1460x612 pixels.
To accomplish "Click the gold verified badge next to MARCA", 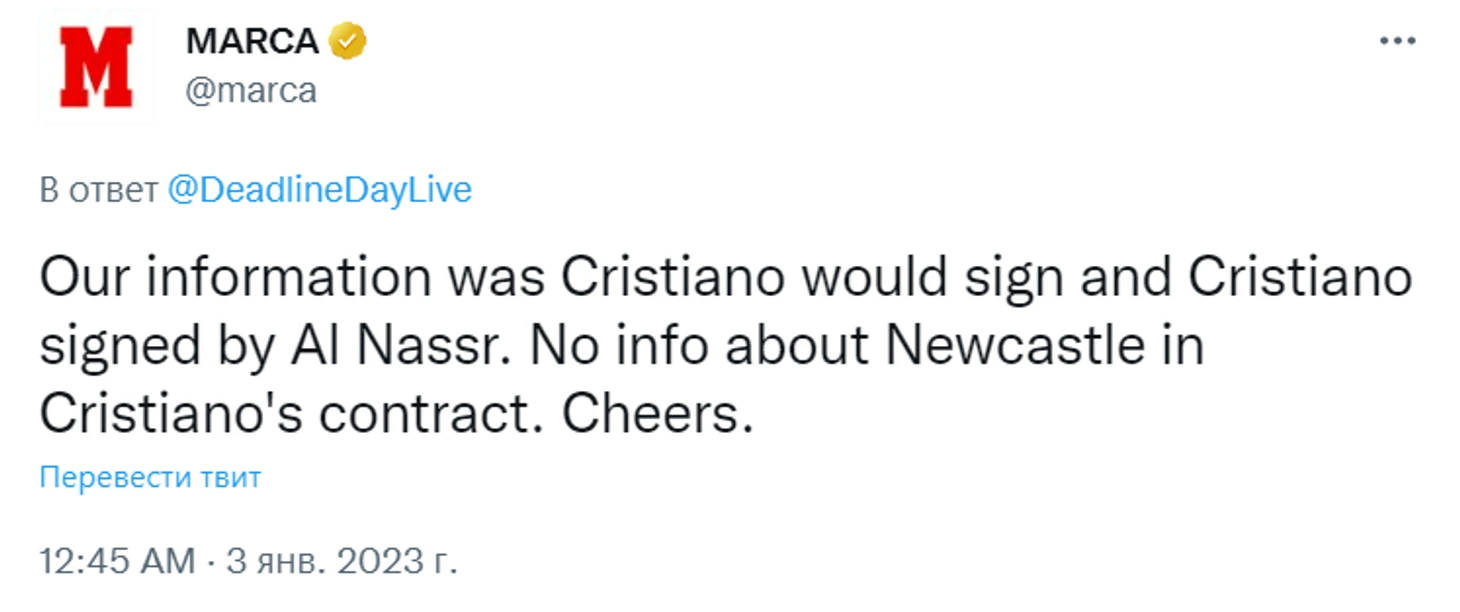I will [x=348, y=41].
